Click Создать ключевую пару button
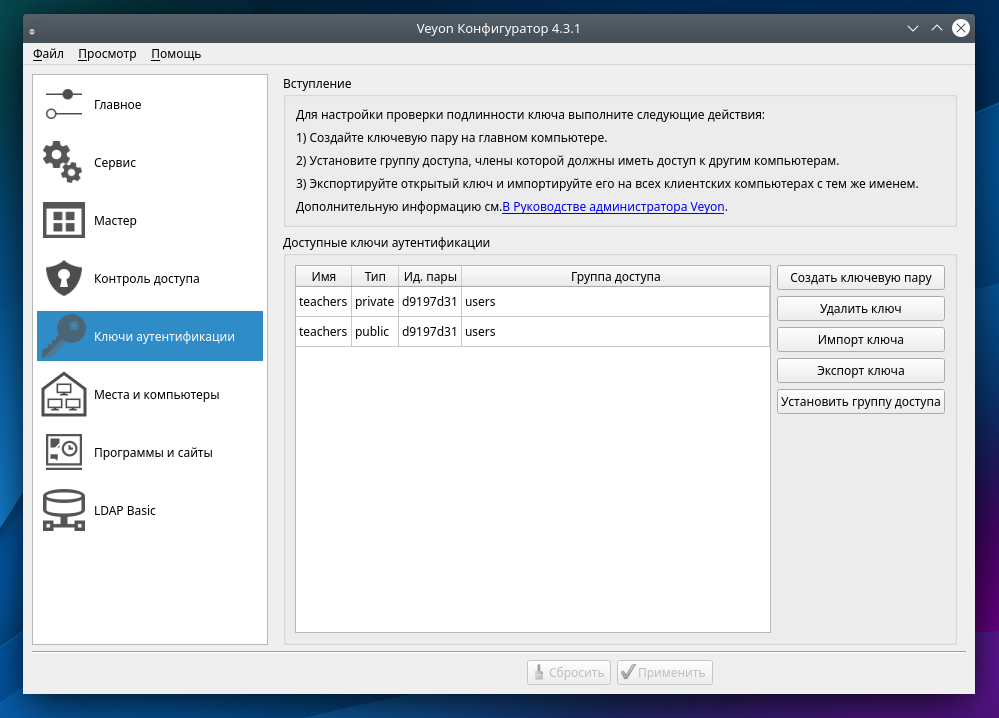Viewport: 999px width, 718px height. click(861, 278)
